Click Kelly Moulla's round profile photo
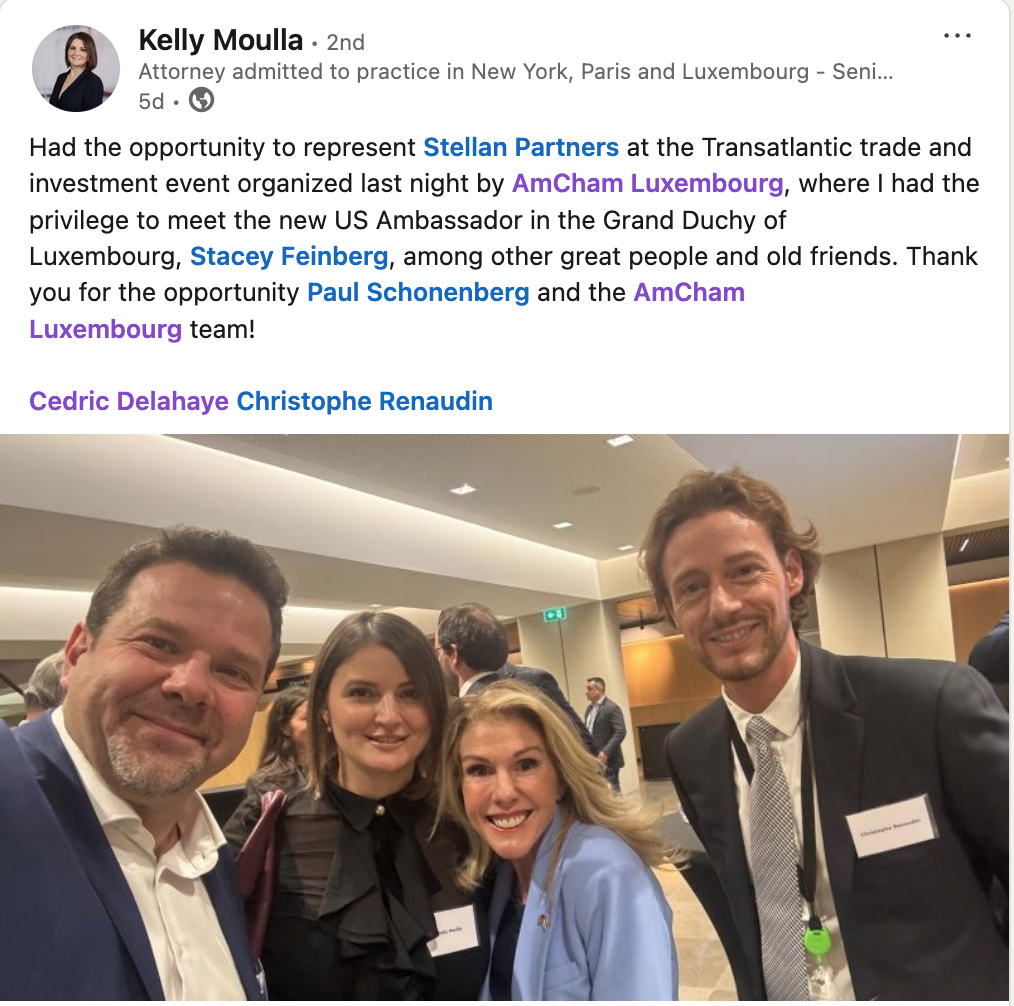1014x1006 pixels. coord(76,69)
